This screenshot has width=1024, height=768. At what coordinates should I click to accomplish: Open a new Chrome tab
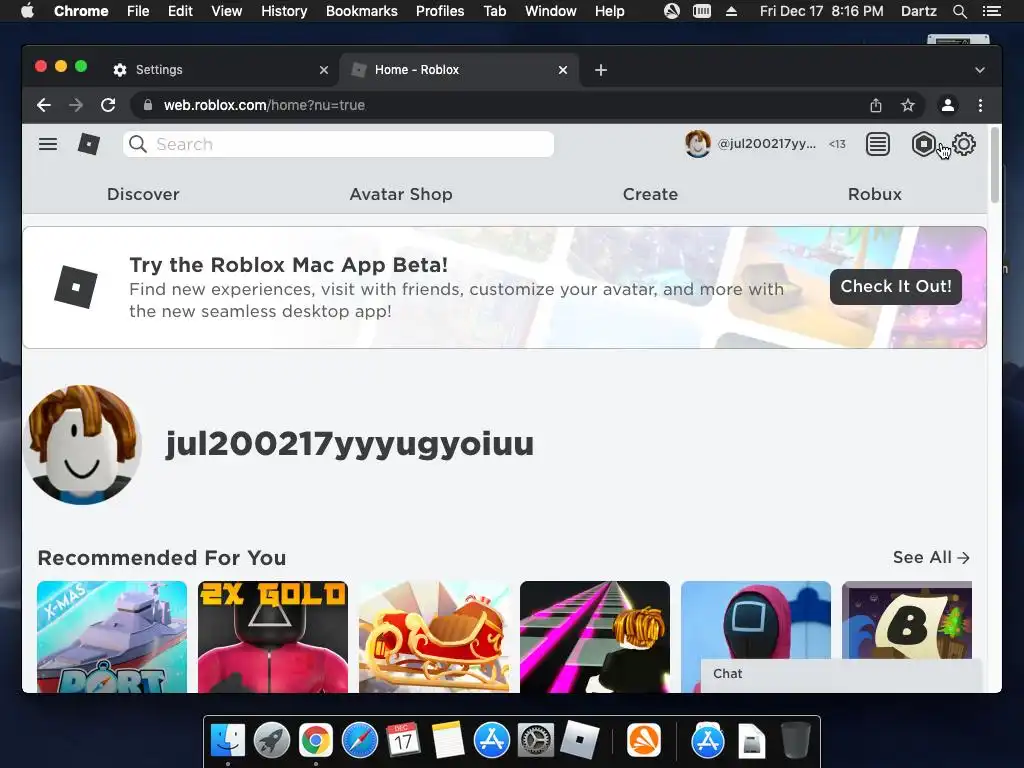click(x=601, y=70)
